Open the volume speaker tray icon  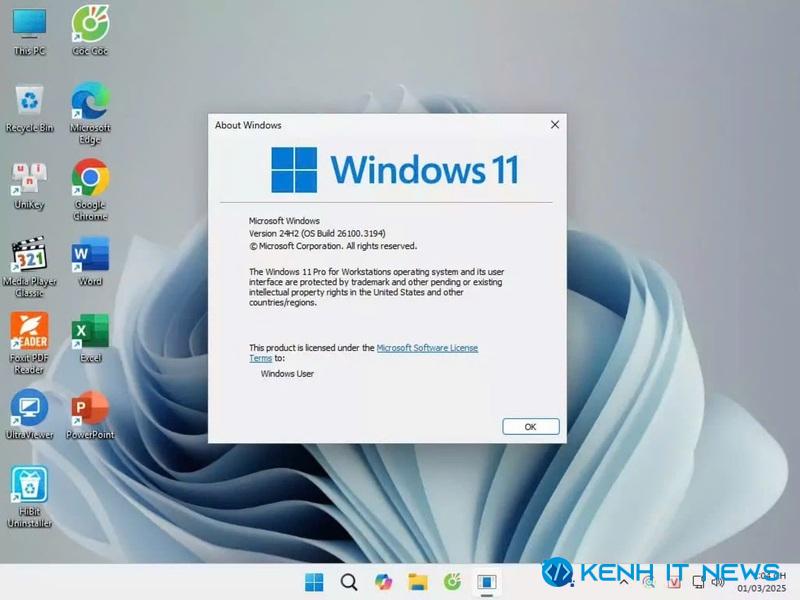coord(718,582)
